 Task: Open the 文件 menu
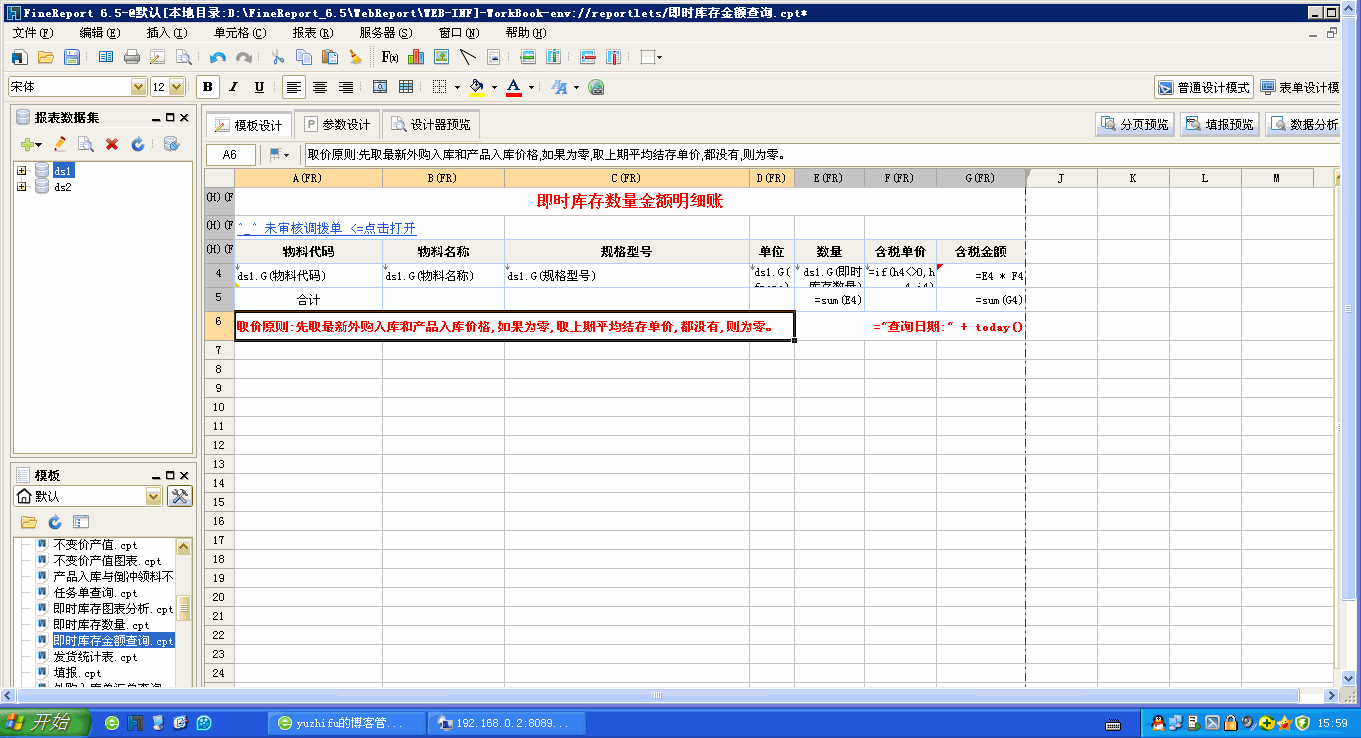pos(32,32)
